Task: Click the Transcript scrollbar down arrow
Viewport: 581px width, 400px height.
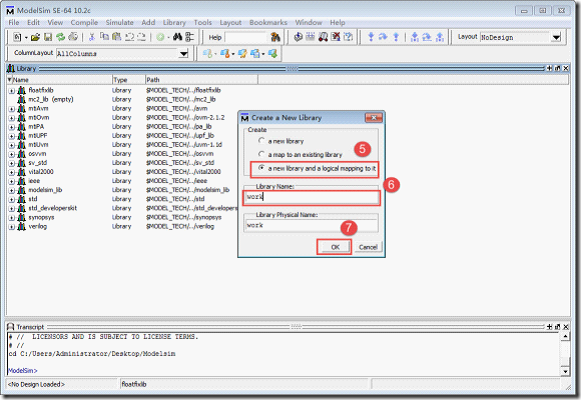Action: point(565,371)
